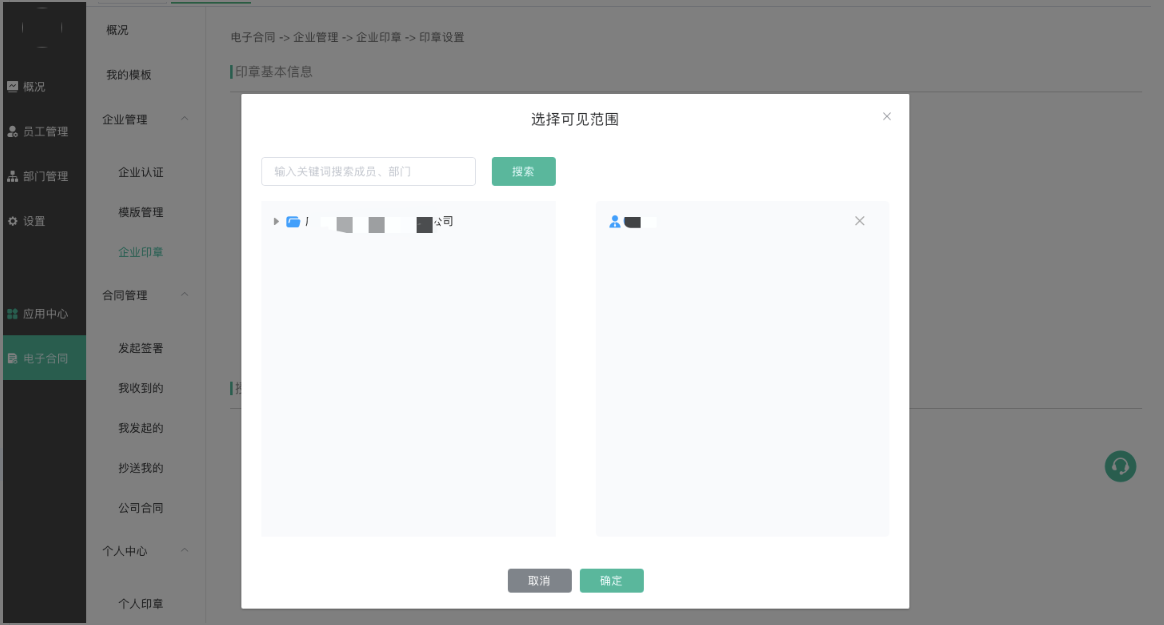Open the 企业认证 menu item

141,172
